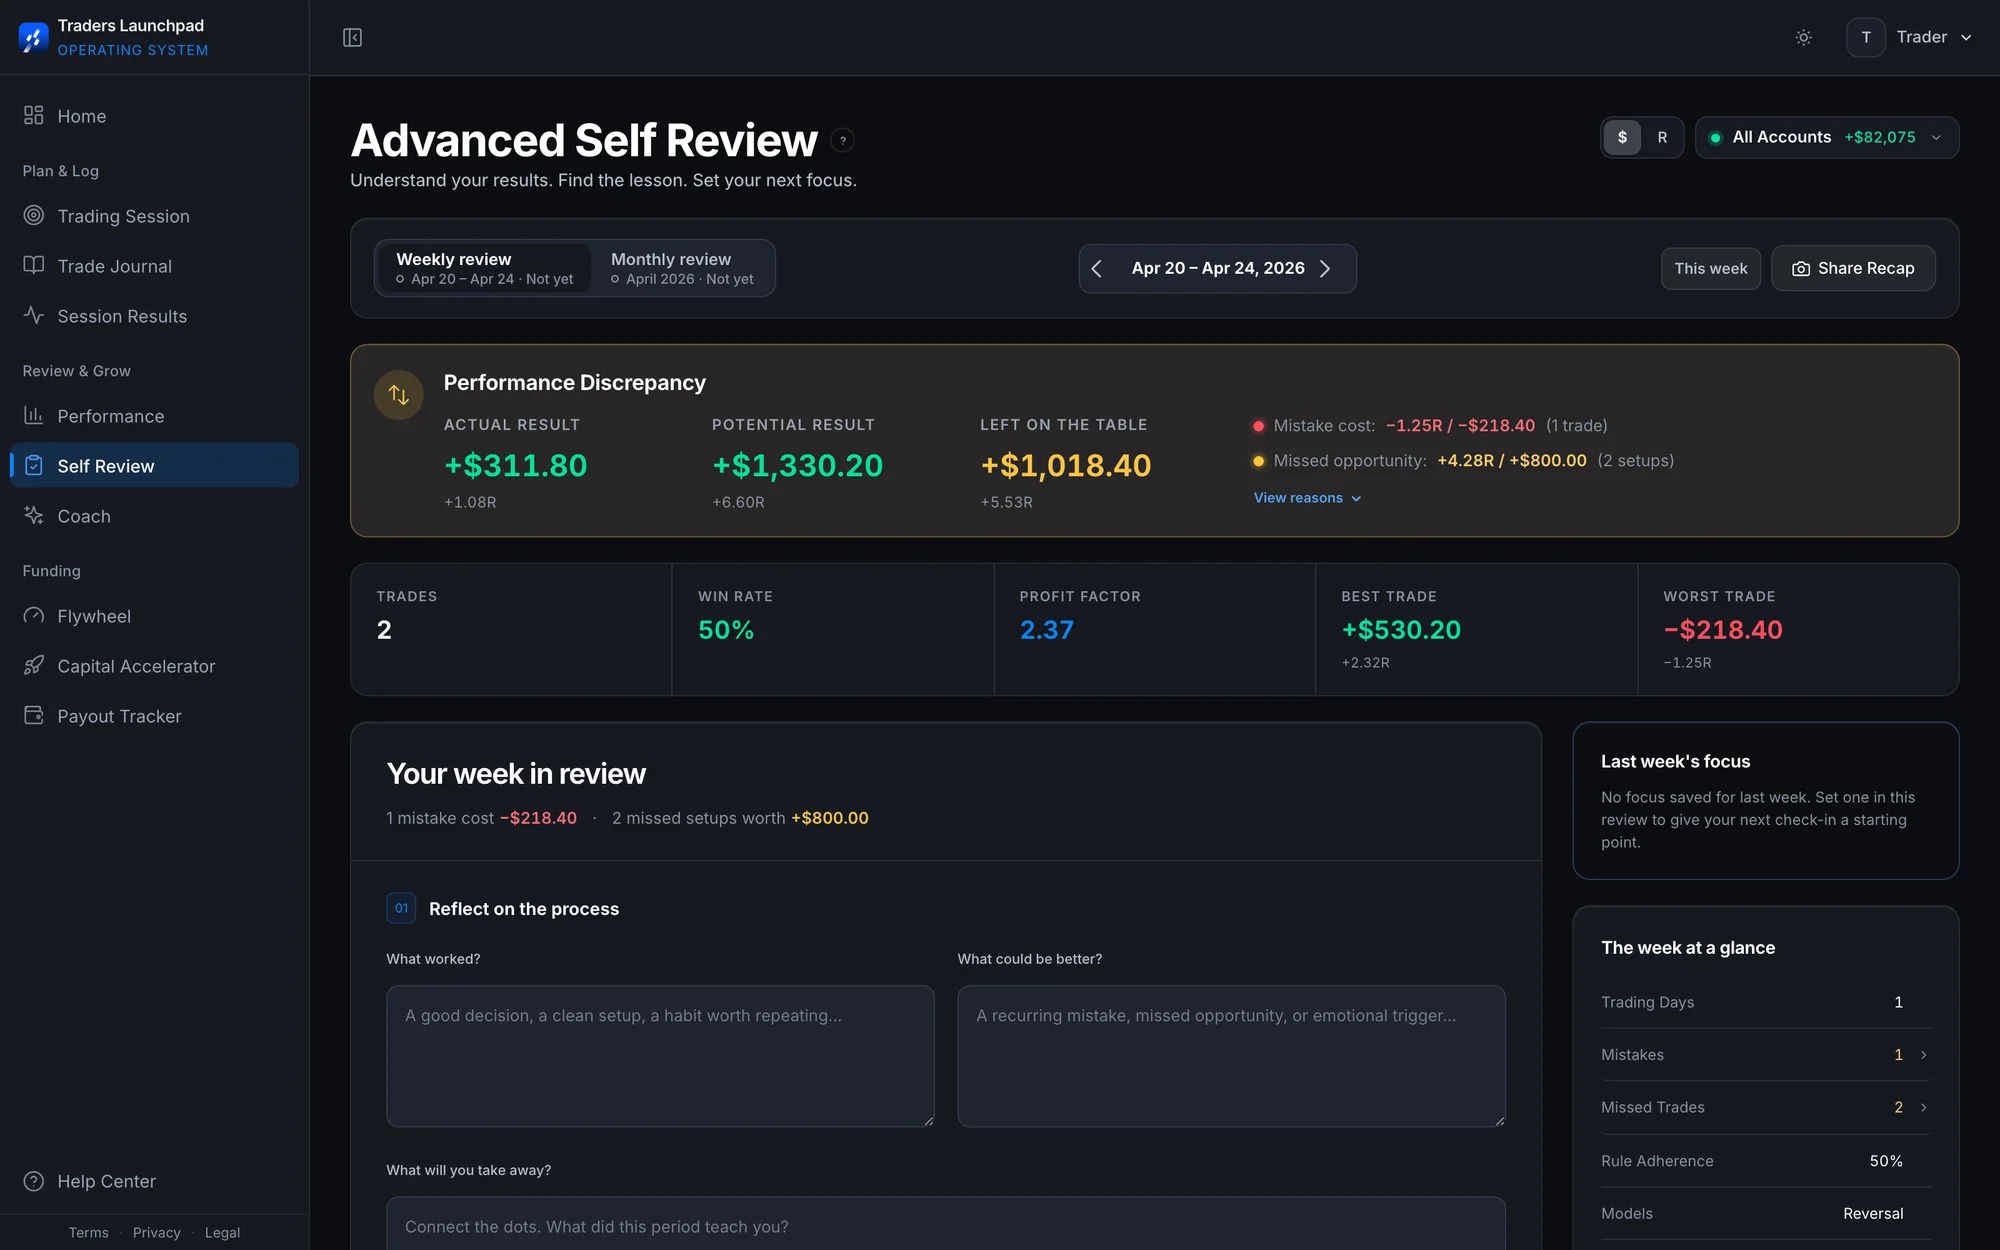Viewport: 2000px width, 1250px height.
Task: Open Performance page
Action: (154, 416)
